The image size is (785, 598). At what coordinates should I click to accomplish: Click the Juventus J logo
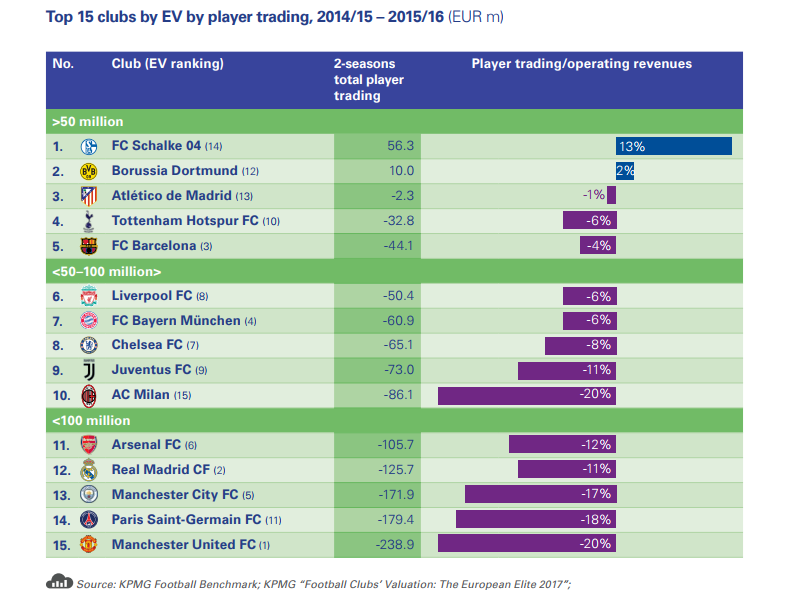[89, 370]
